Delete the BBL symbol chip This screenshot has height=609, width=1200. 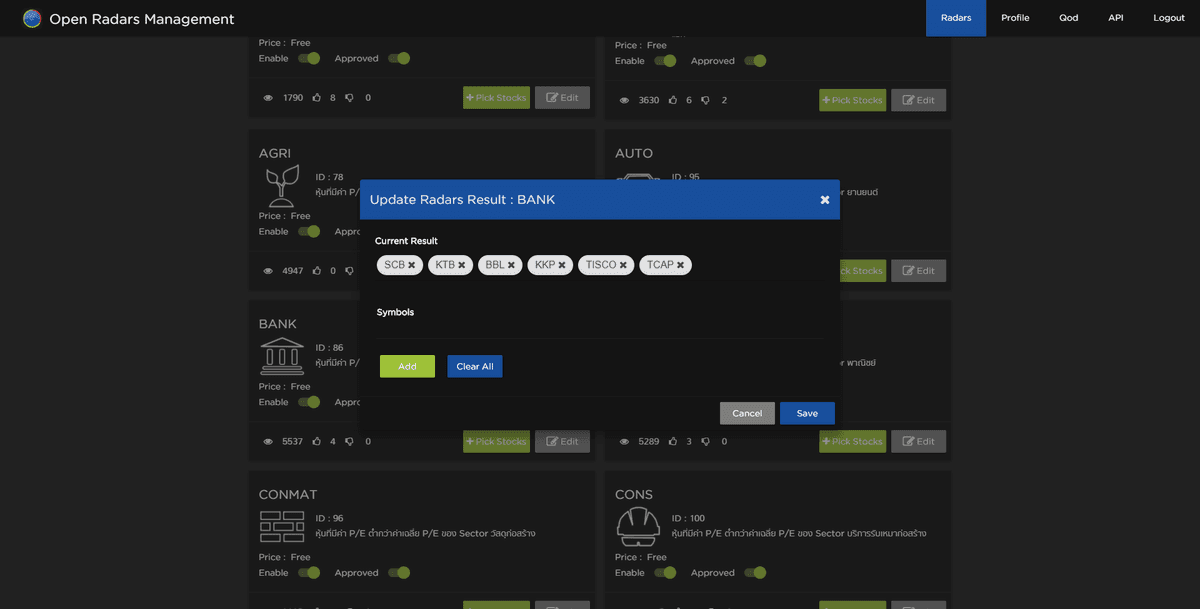[511, 265]
